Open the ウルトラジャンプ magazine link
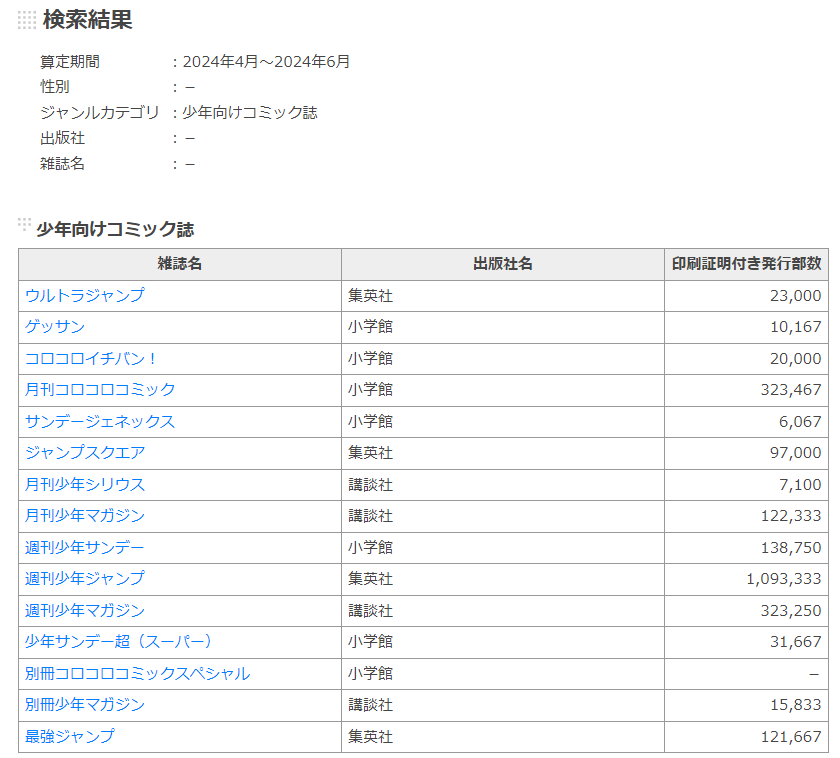The image size is (840, 758). click(x=85, y=295)
